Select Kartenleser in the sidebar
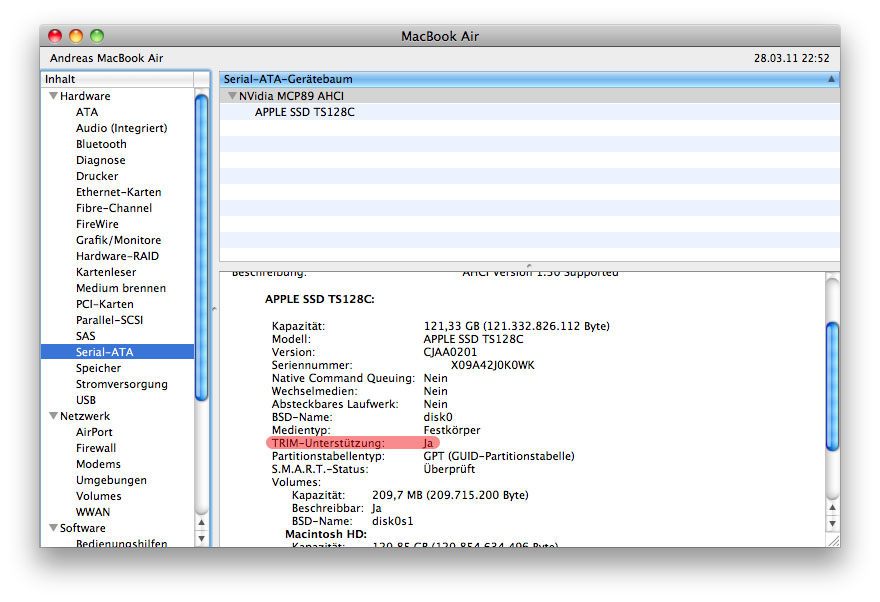This screenshot has width=880, height=602. click(106, 272)
